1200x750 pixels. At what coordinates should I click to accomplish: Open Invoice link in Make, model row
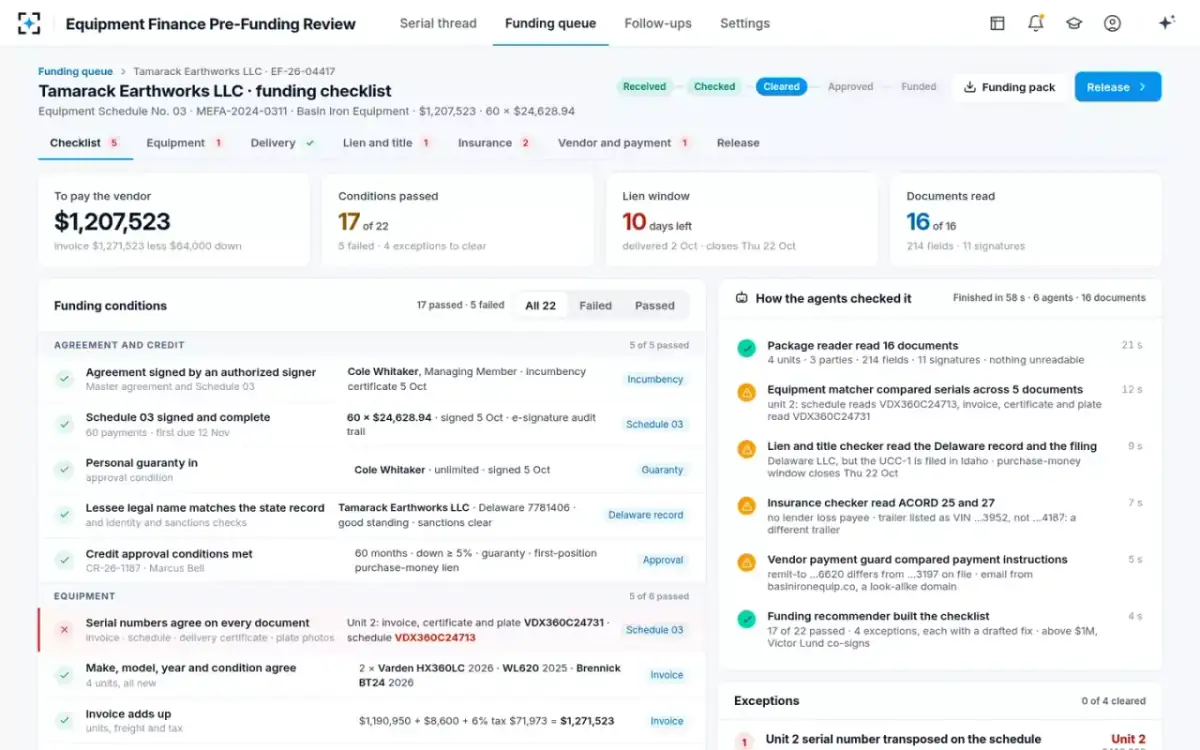coord(667,675)
